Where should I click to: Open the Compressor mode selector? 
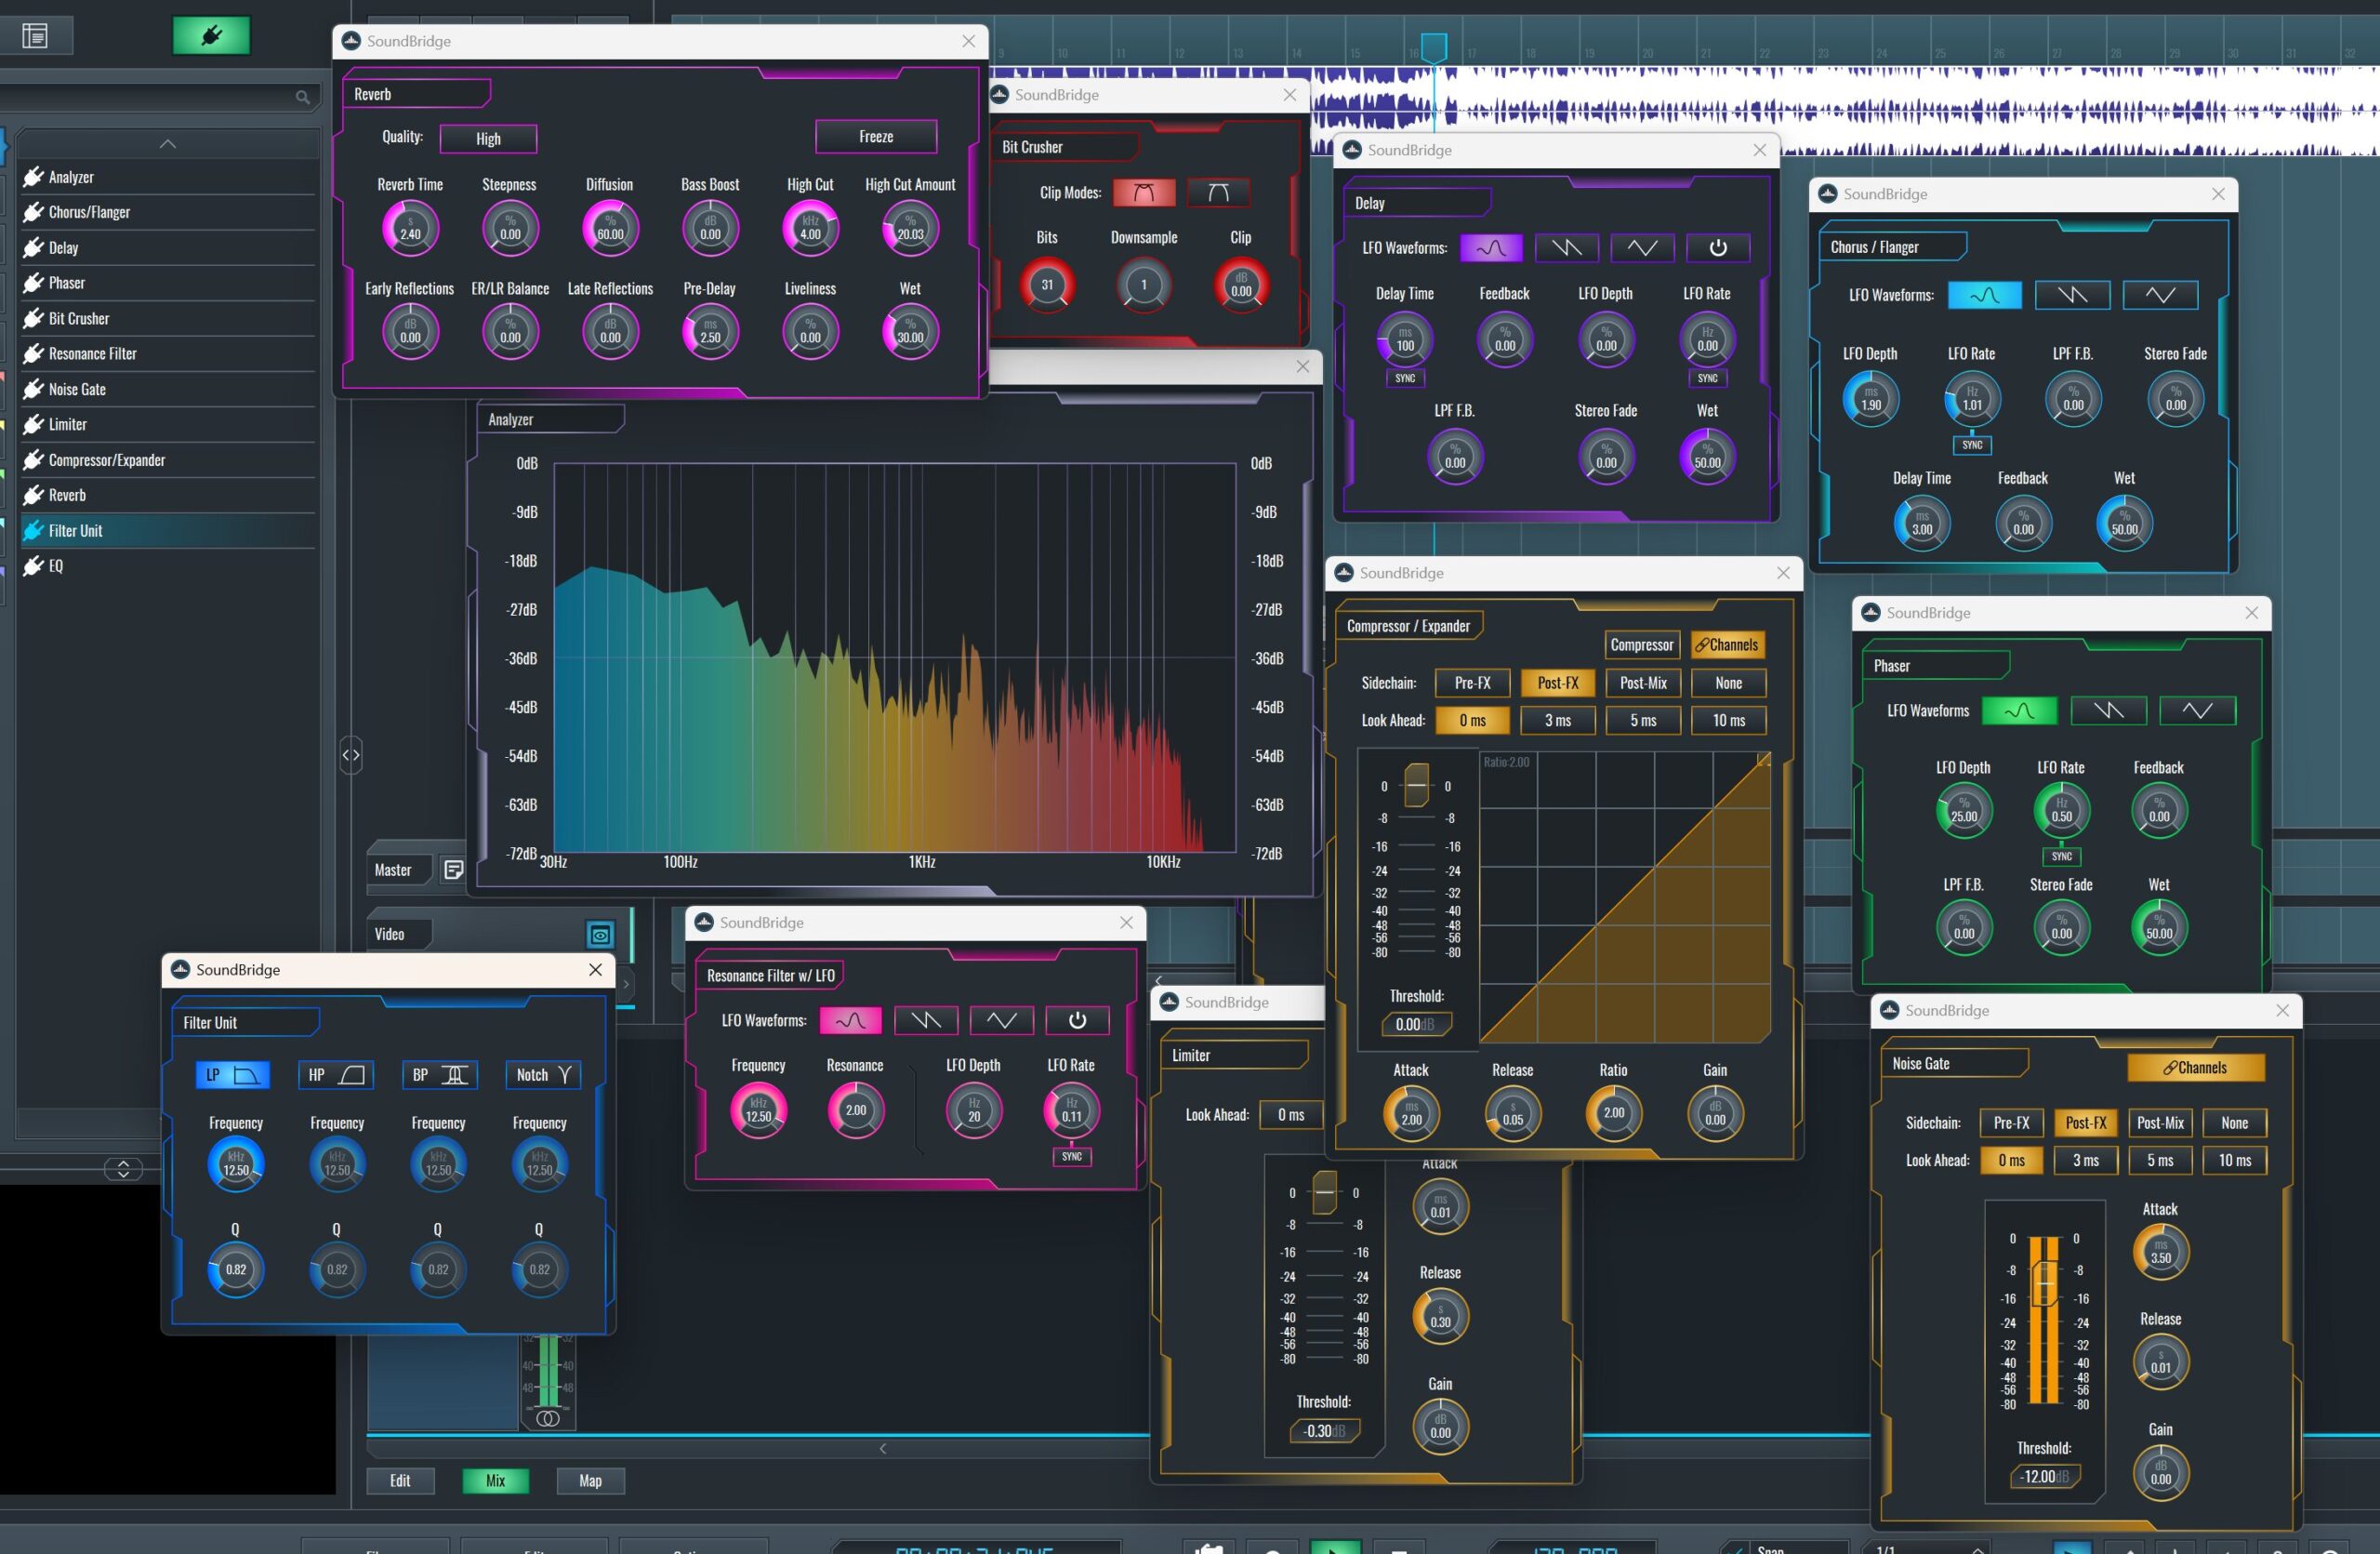click(x=1641, y=645)
